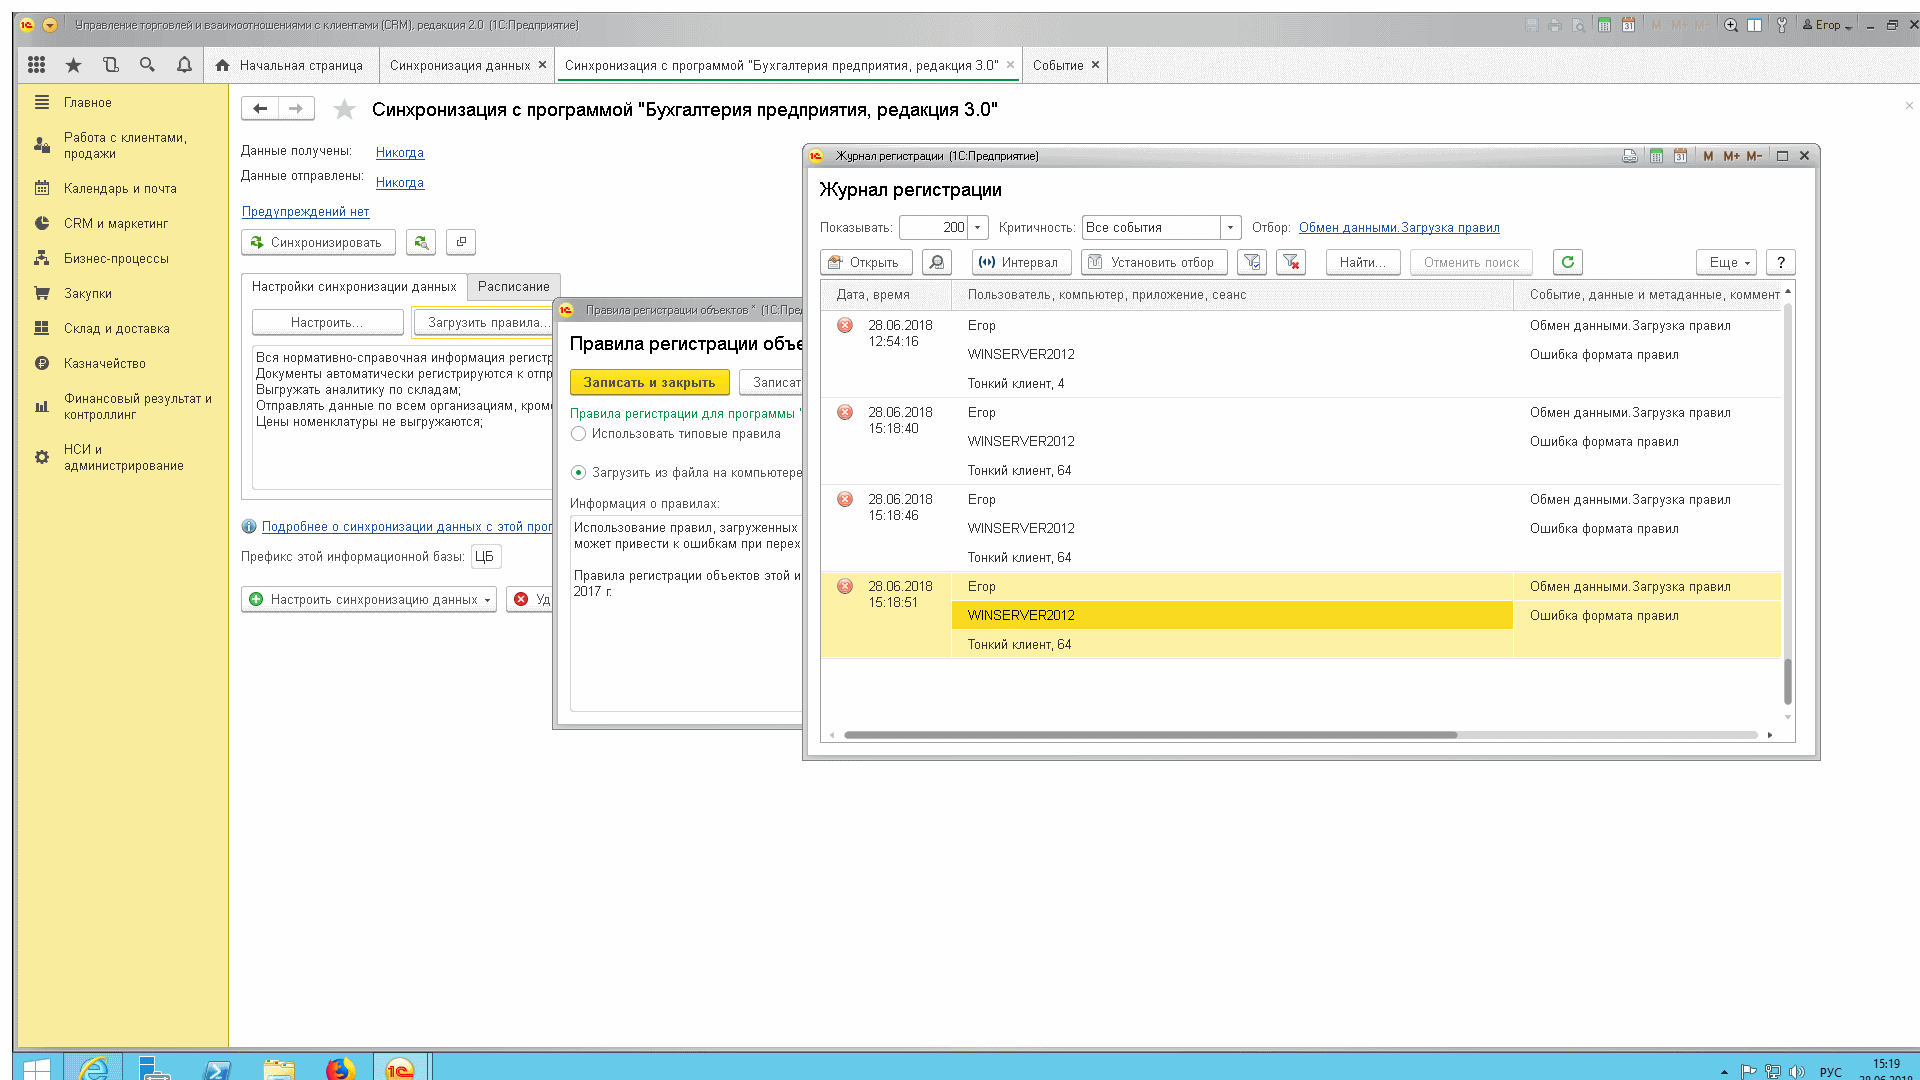Open CRM и маркетинг section
The width and height of the screenshot is (1920, 1080).
[x=116, y=224]
